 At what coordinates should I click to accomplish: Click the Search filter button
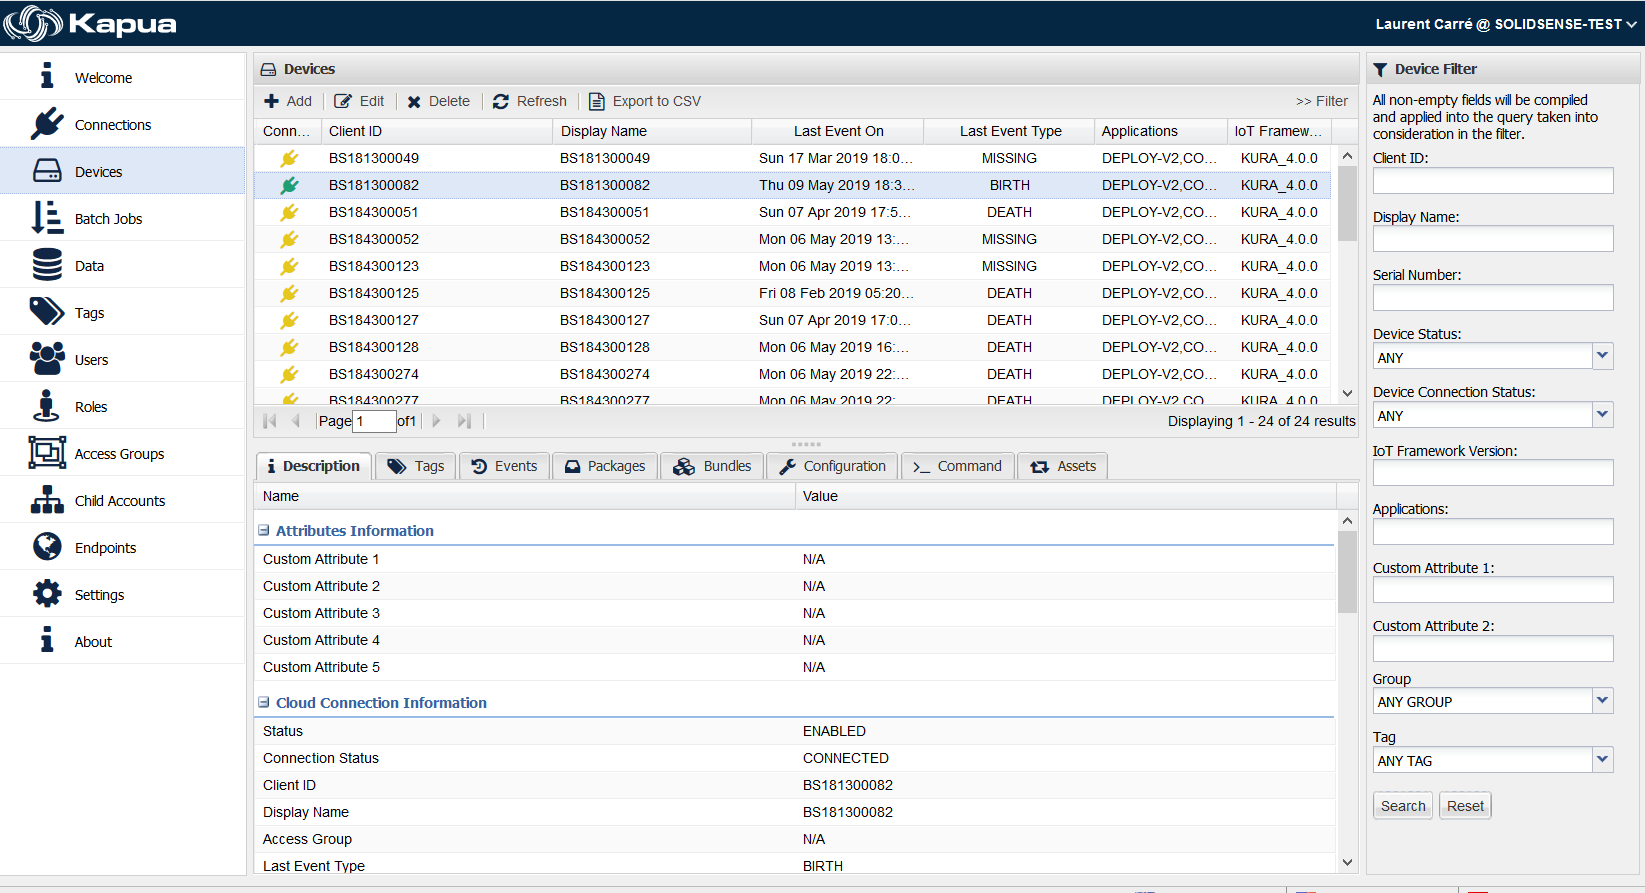[x=1403, y=806]
